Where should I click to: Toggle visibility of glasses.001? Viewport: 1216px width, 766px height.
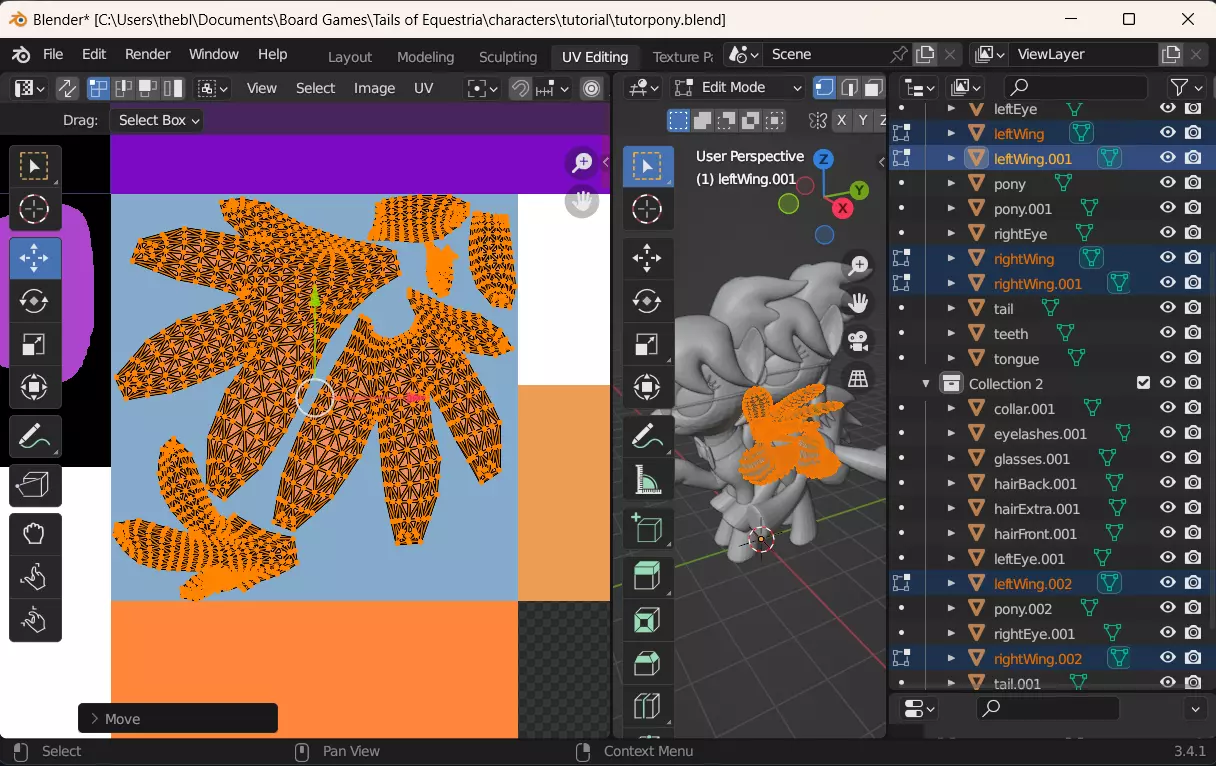click(1167, 458)
